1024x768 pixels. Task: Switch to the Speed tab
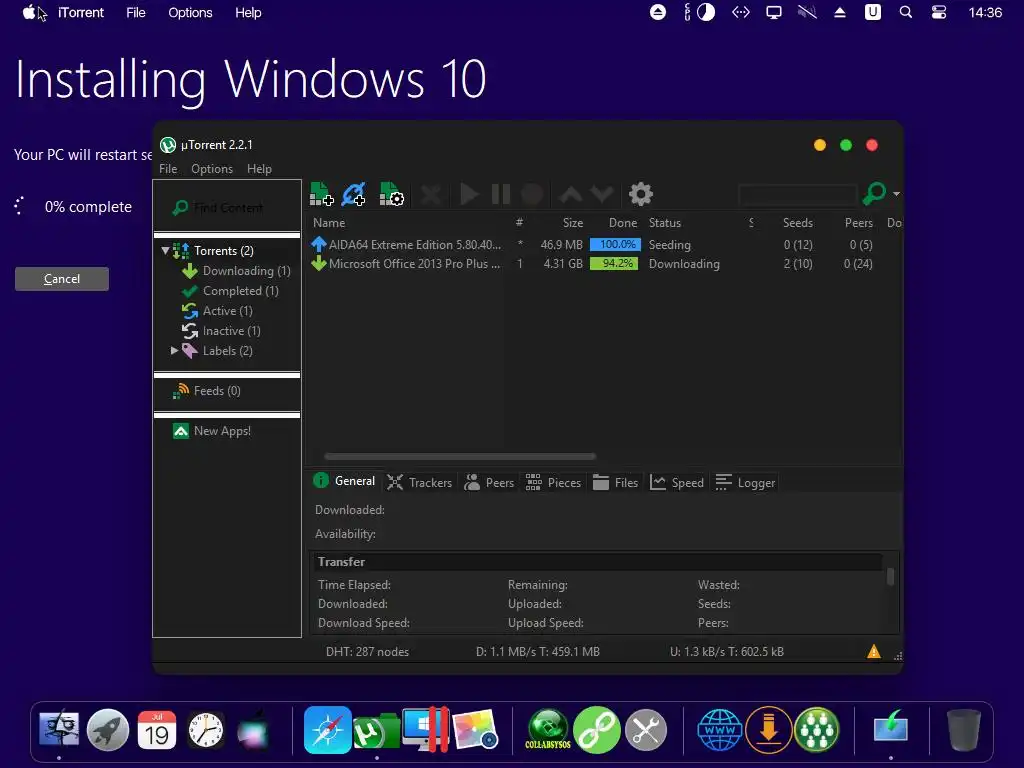click(677, 483)
